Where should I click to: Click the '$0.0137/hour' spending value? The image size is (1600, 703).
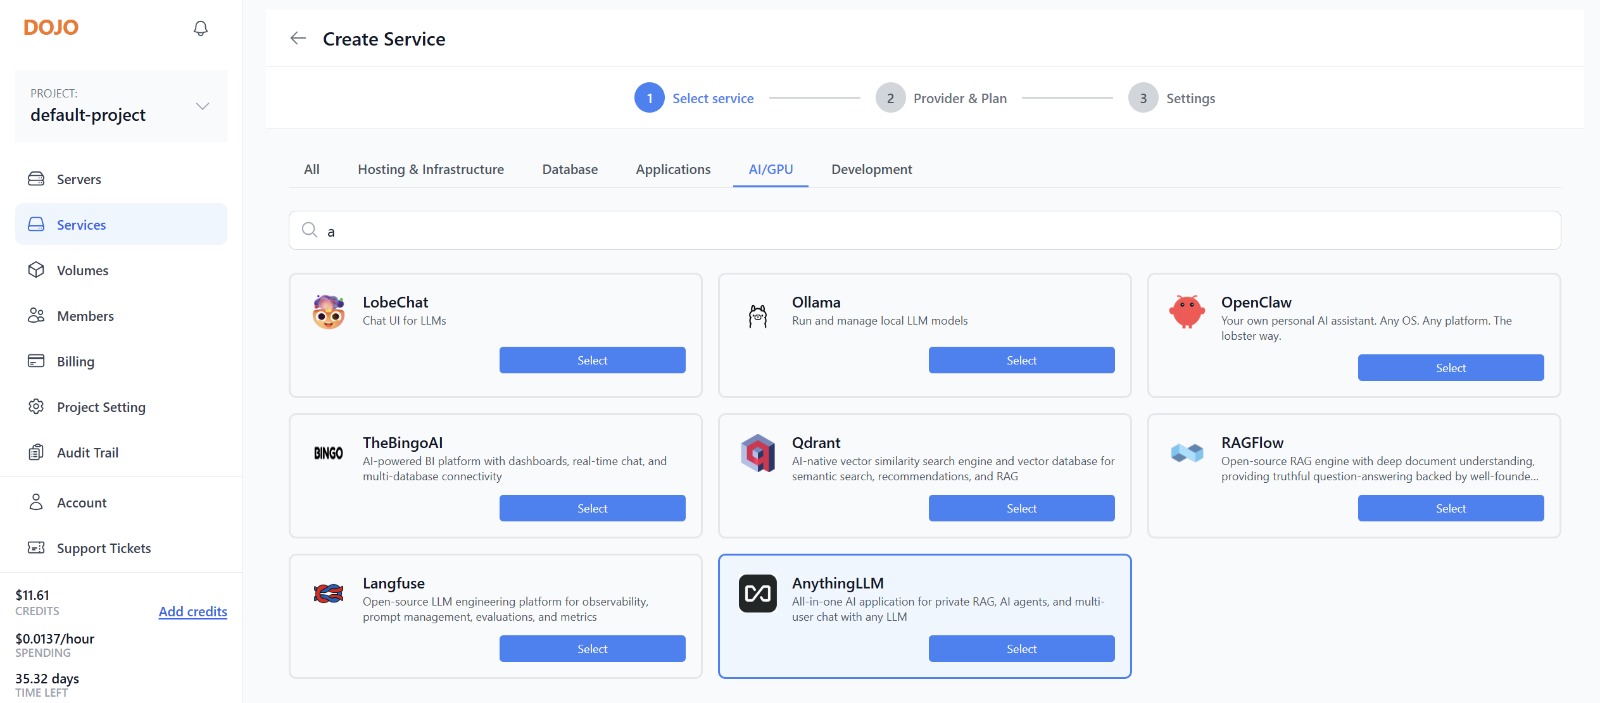click(55, 638)
